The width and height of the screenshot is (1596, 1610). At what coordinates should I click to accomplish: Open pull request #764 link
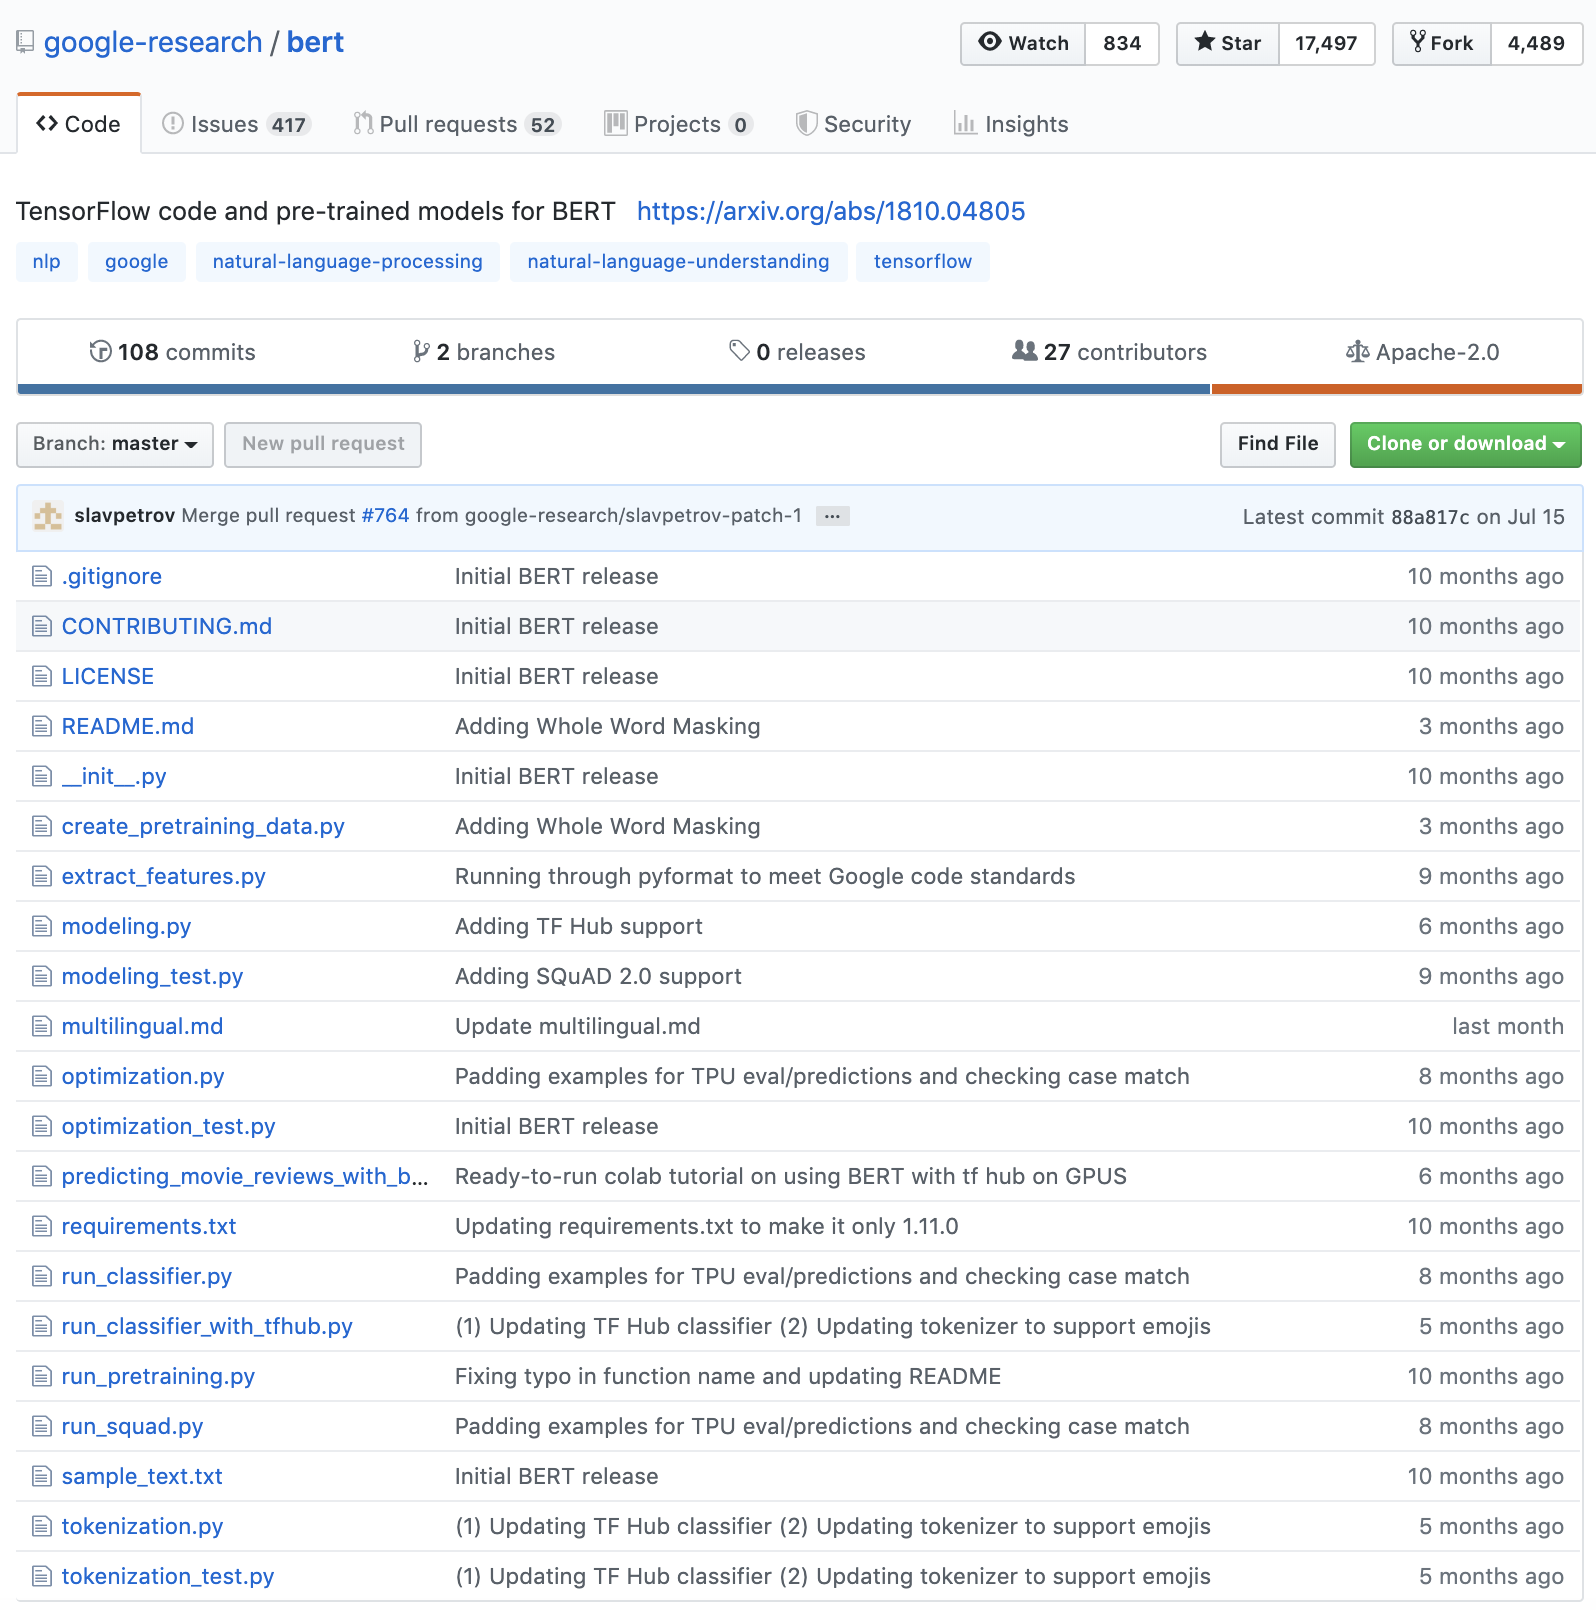coord(385,516)
